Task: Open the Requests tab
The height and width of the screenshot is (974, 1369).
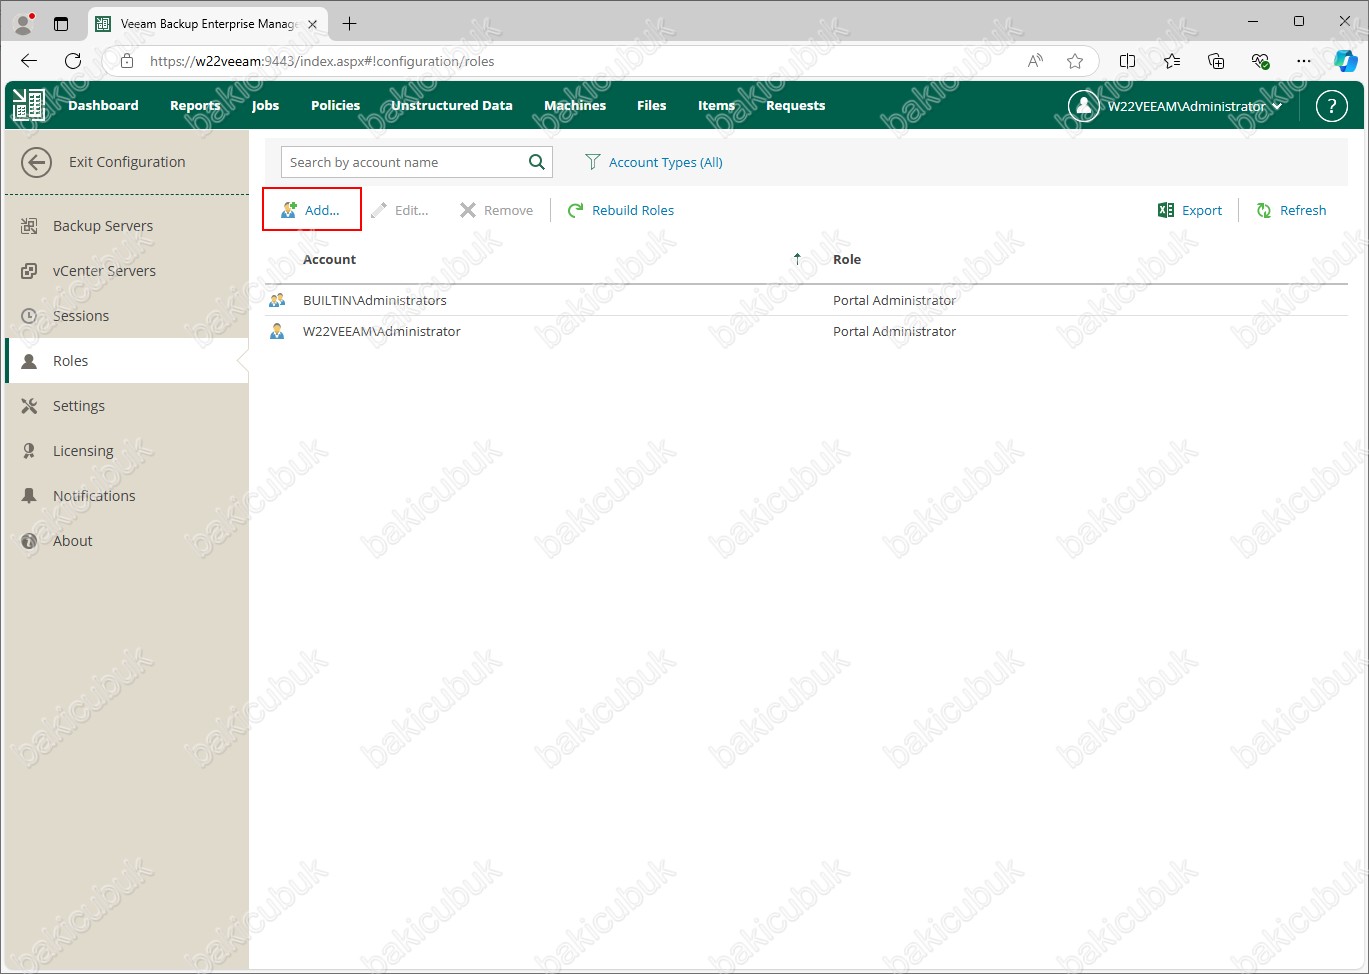Action: coord(795,105)
